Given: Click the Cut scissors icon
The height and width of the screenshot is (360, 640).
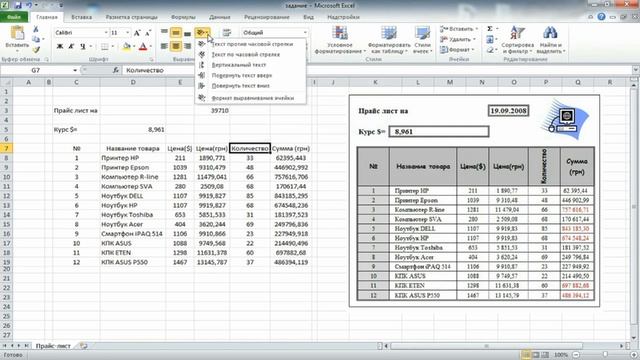Looking at the screenshot, I should pos(36,29).
